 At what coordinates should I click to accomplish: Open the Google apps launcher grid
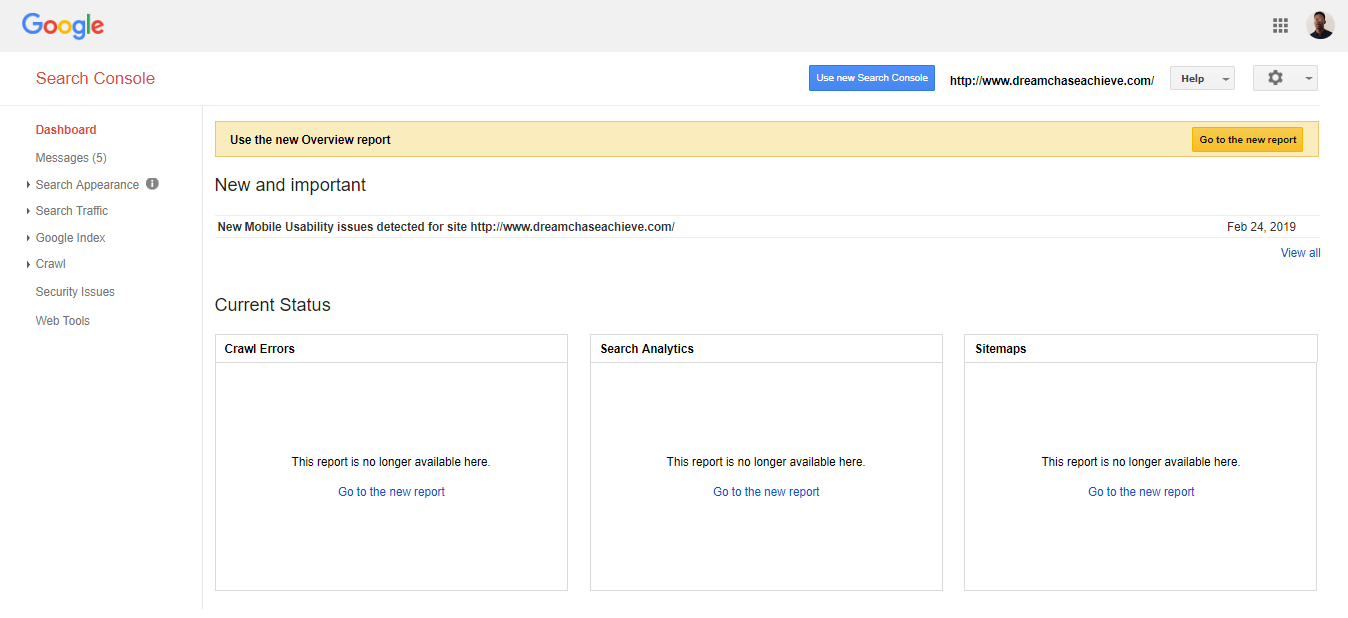[1280, 25]
